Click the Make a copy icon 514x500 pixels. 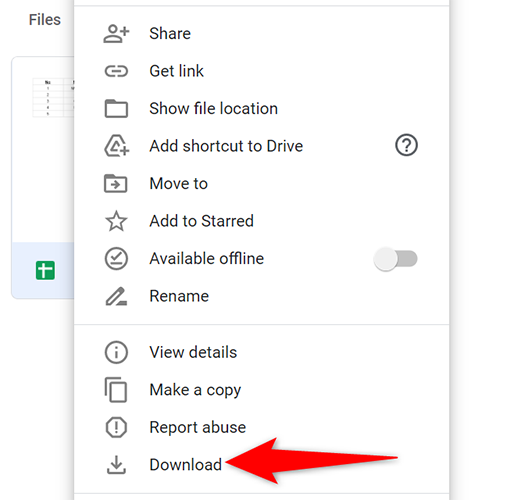click(x=116, y=390)
